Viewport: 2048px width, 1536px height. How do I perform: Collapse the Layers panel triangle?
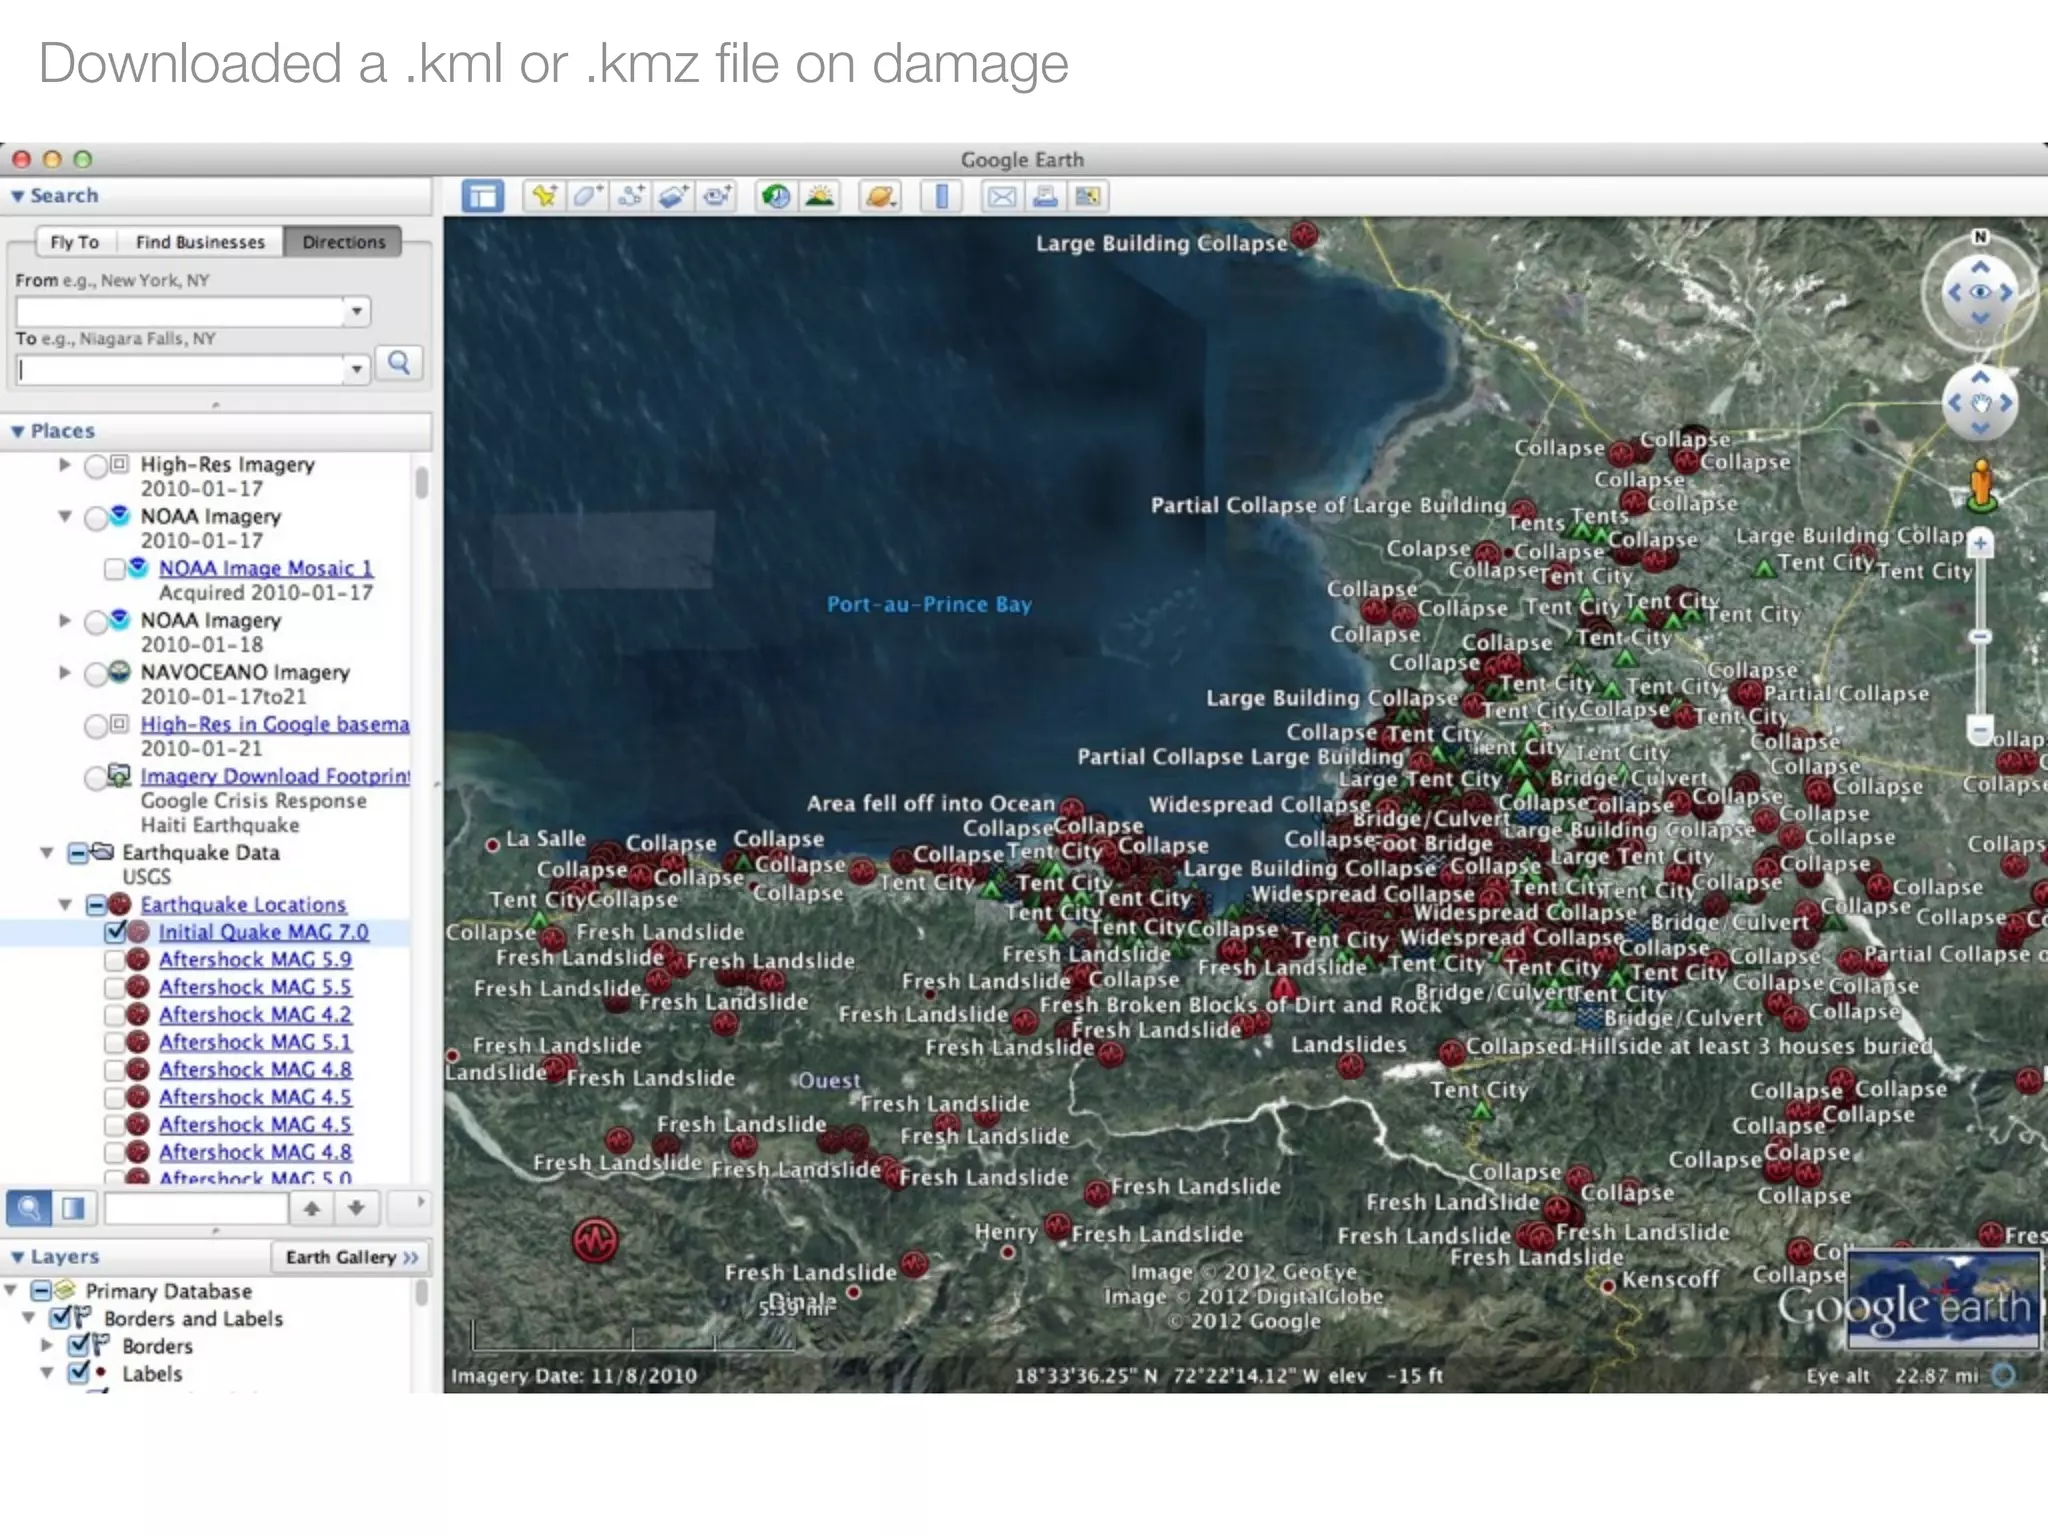tap(17, 1257)
